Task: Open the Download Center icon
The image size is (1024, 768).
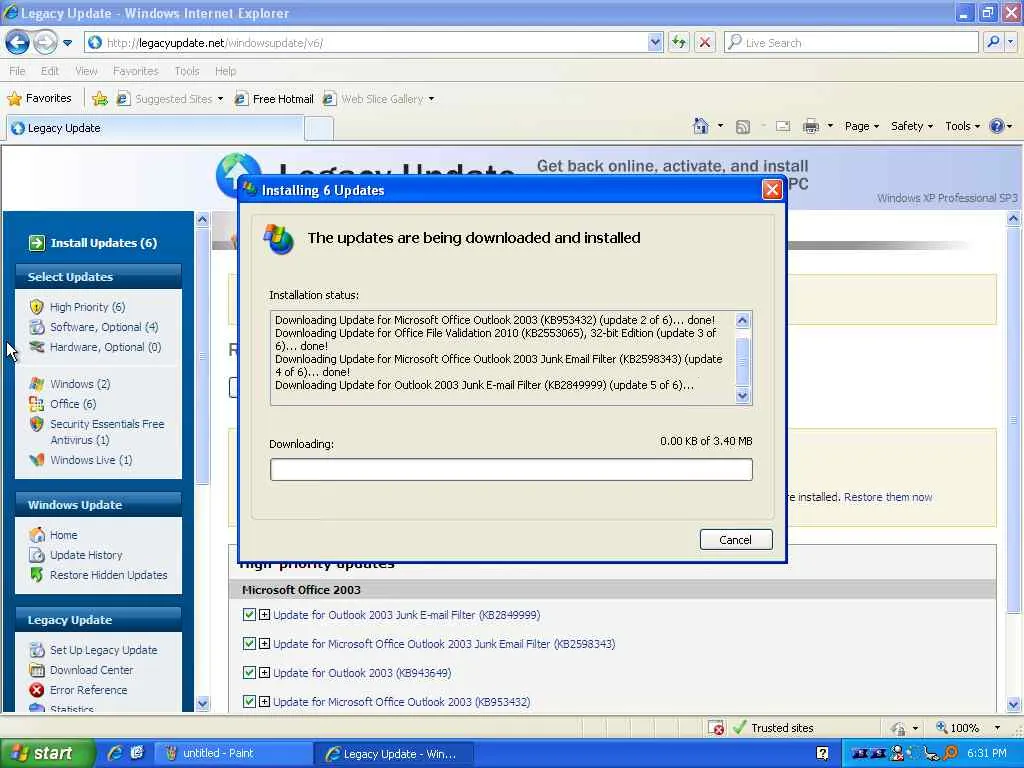Action: pos(37,670)
